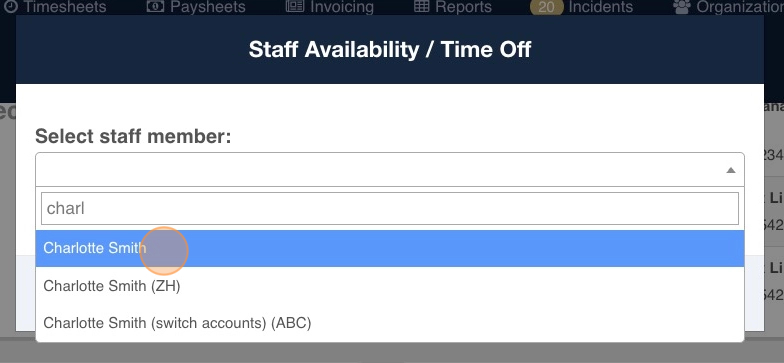Collapse the staff member dropdown arrow
Viewport: 784px width, 363px height.
tap(730, 170)
